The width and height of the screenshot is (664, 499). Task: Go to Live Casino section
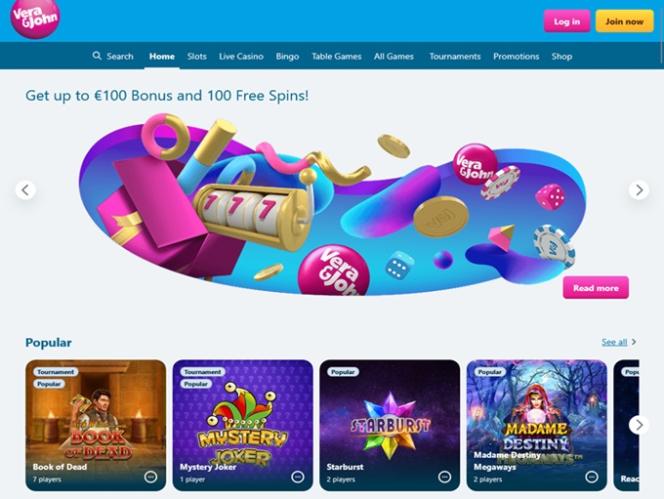(x=241, y=56)
